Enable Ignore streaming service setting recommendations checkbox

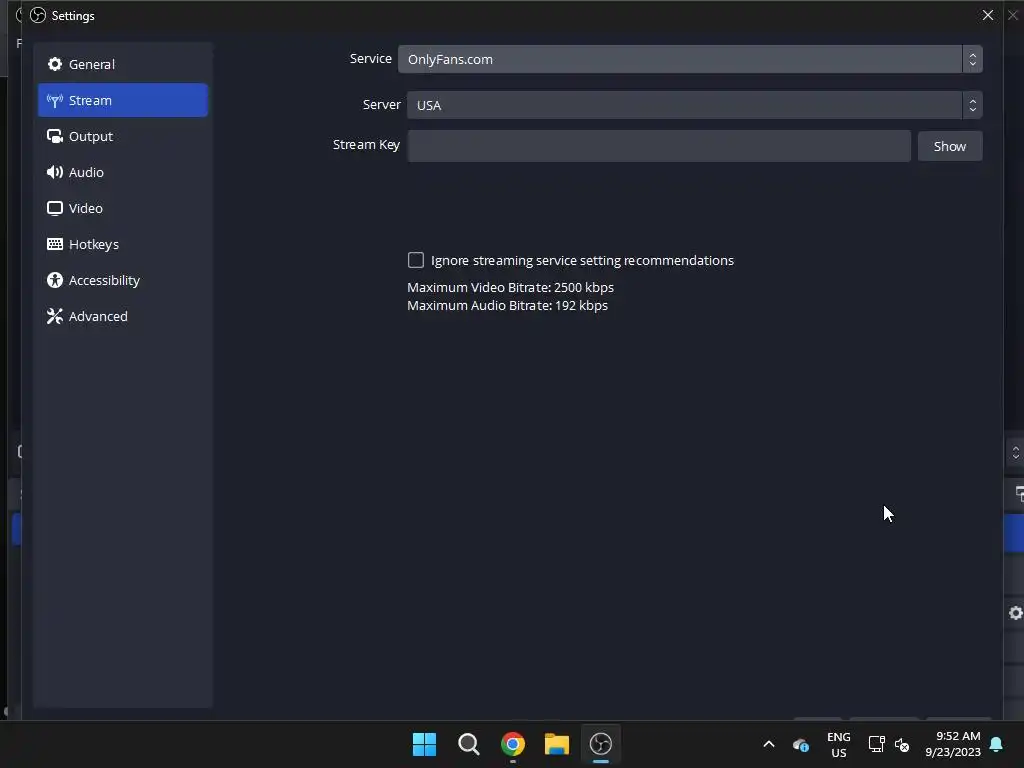pyautogui.click(x=416, y=260)
